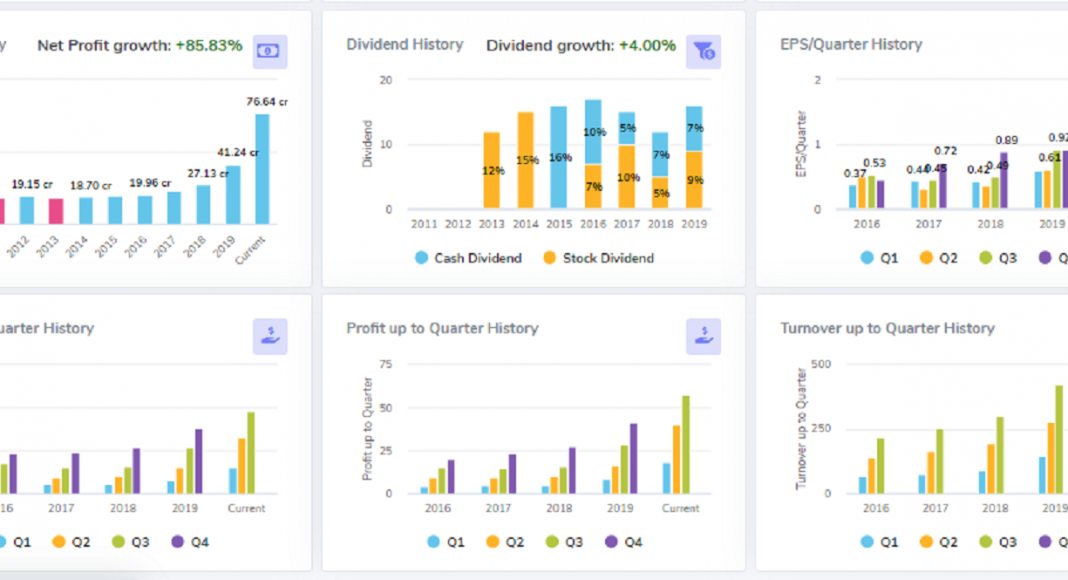
Task: Toggle Q2 legend in Turnover up to Quarter History
Action: [938, 542]
